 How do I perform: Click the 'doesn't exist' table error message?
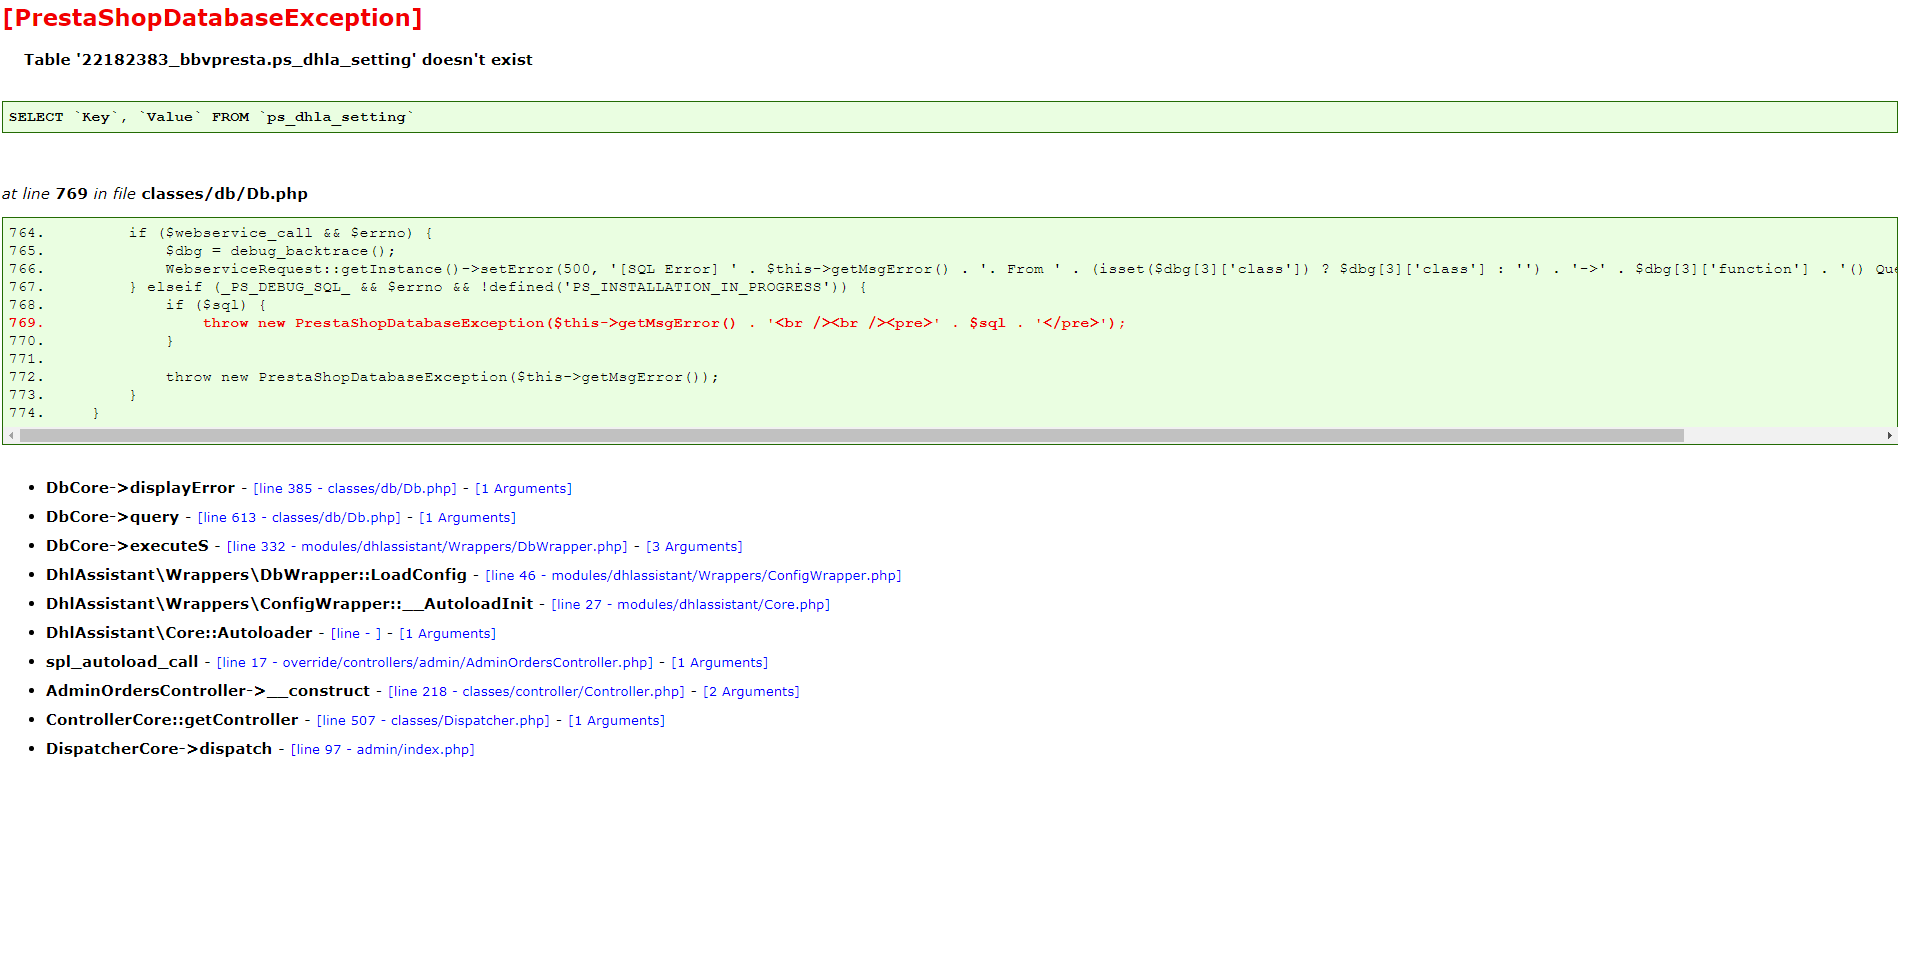[278, 60]
